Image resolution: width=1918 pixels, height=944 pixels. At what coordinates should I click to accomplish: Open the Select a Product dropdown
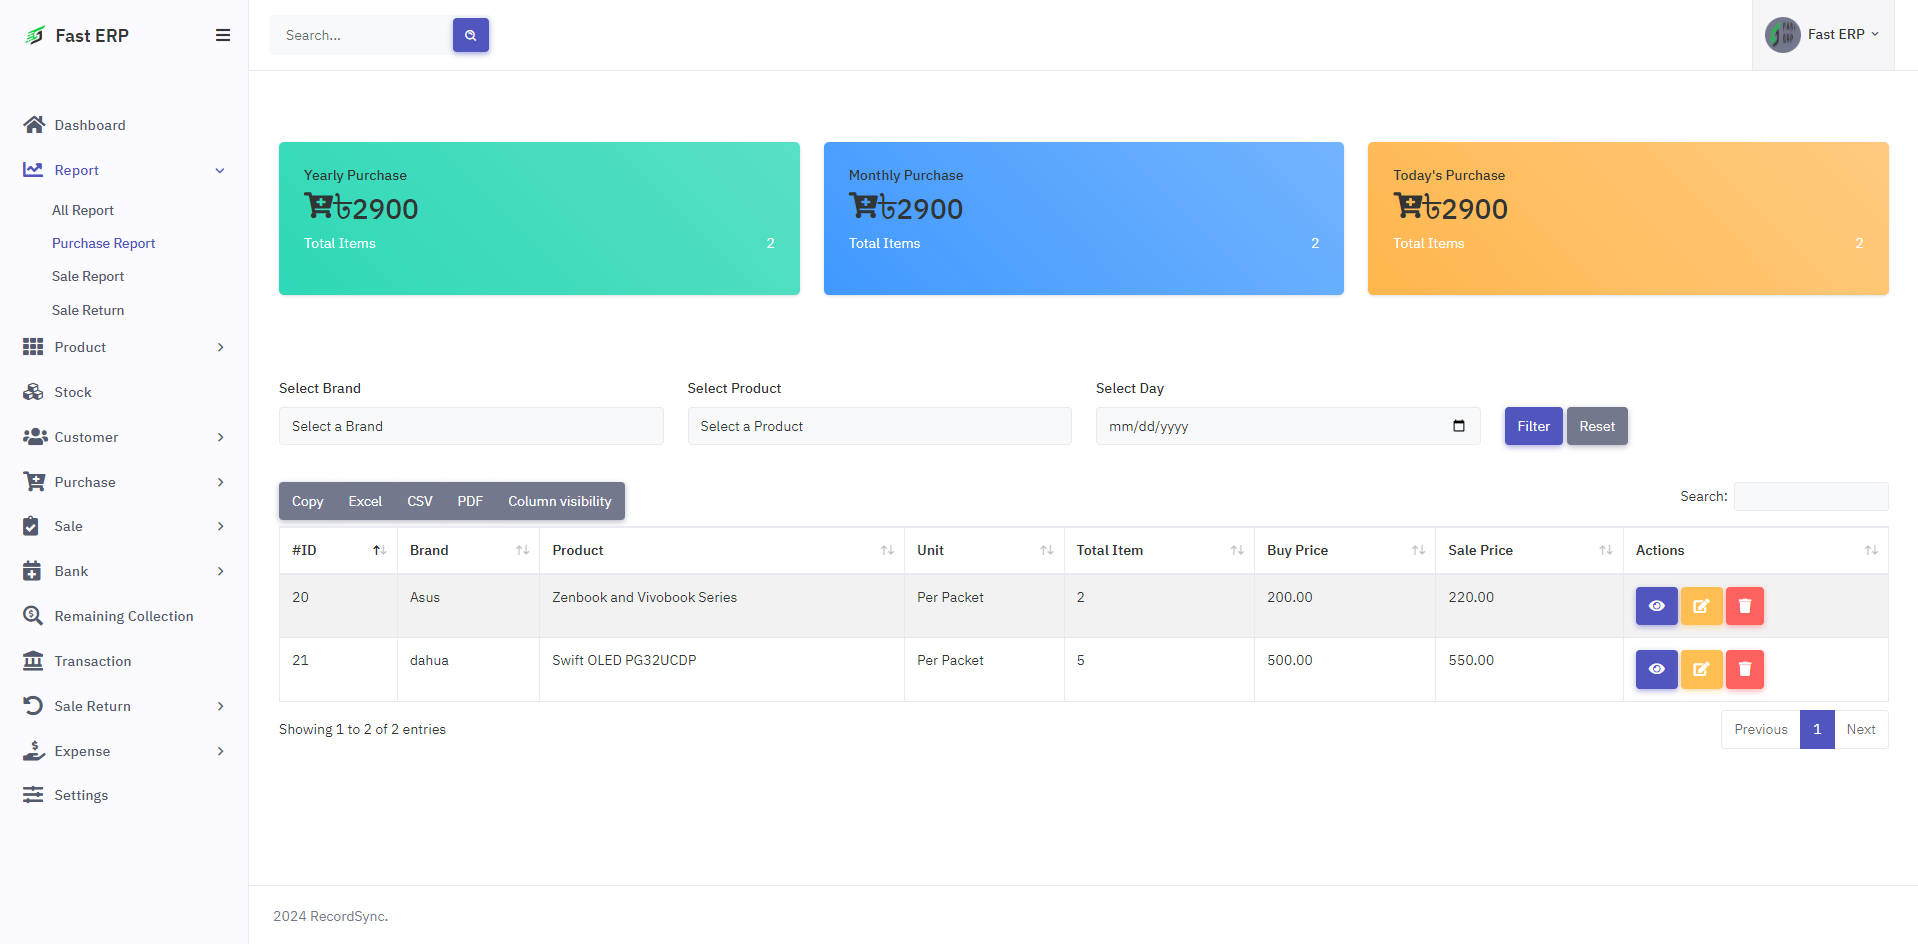[878, 426]
